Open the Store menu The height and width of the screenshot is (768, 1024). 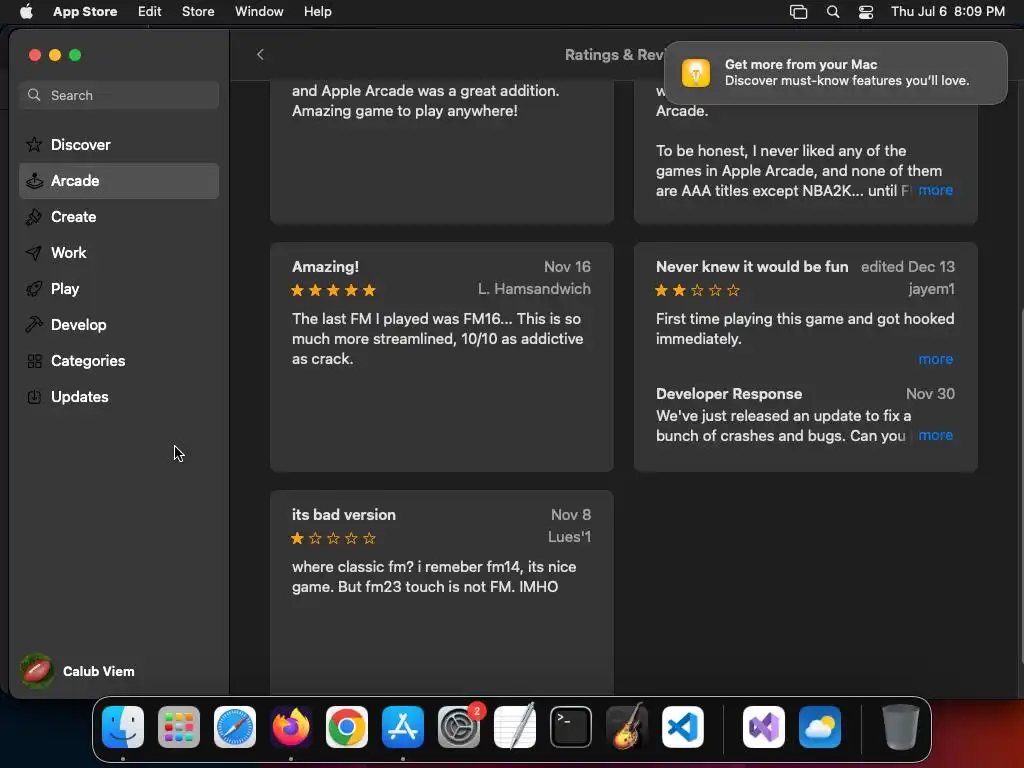click(x=198, y=12)
